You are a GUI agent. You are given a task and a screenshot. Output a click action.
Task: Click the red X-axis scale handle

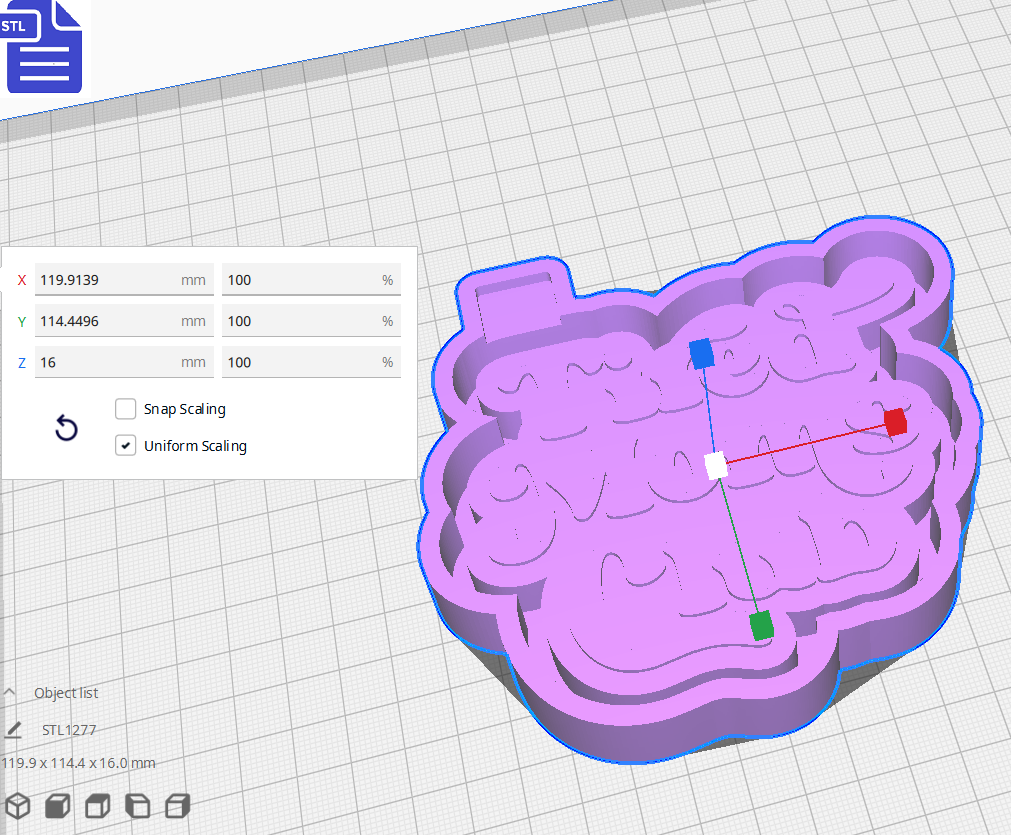click(894, 422)
